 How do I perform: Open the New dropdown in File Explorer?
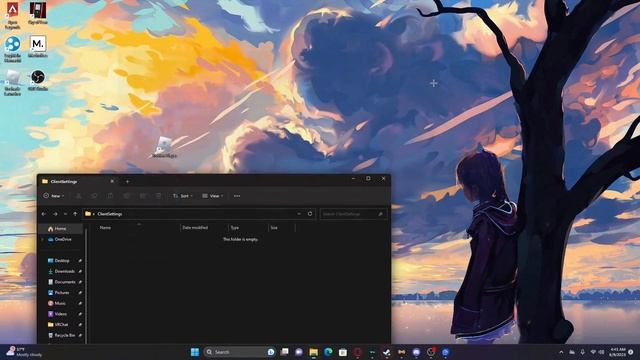(54, 196)
